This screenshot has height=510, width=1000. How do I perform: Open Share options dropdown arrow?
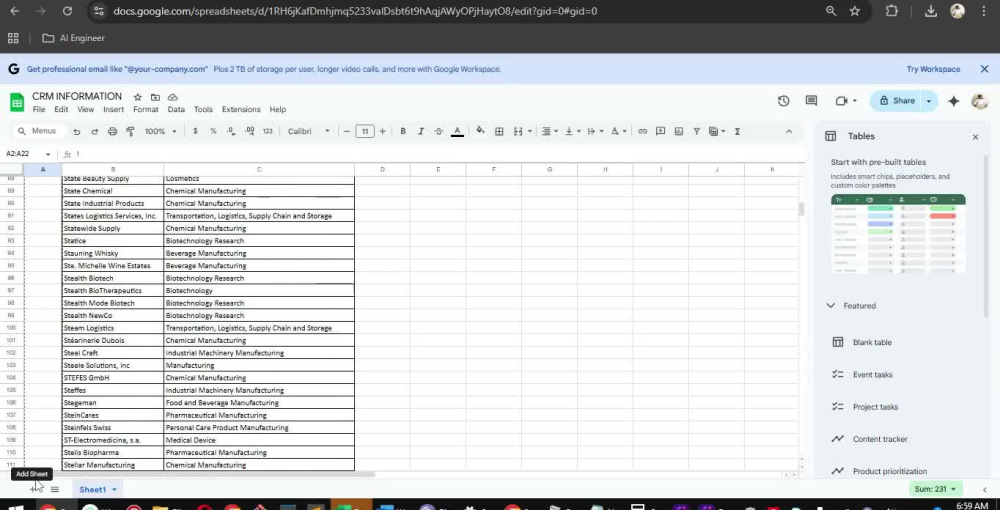929,101
